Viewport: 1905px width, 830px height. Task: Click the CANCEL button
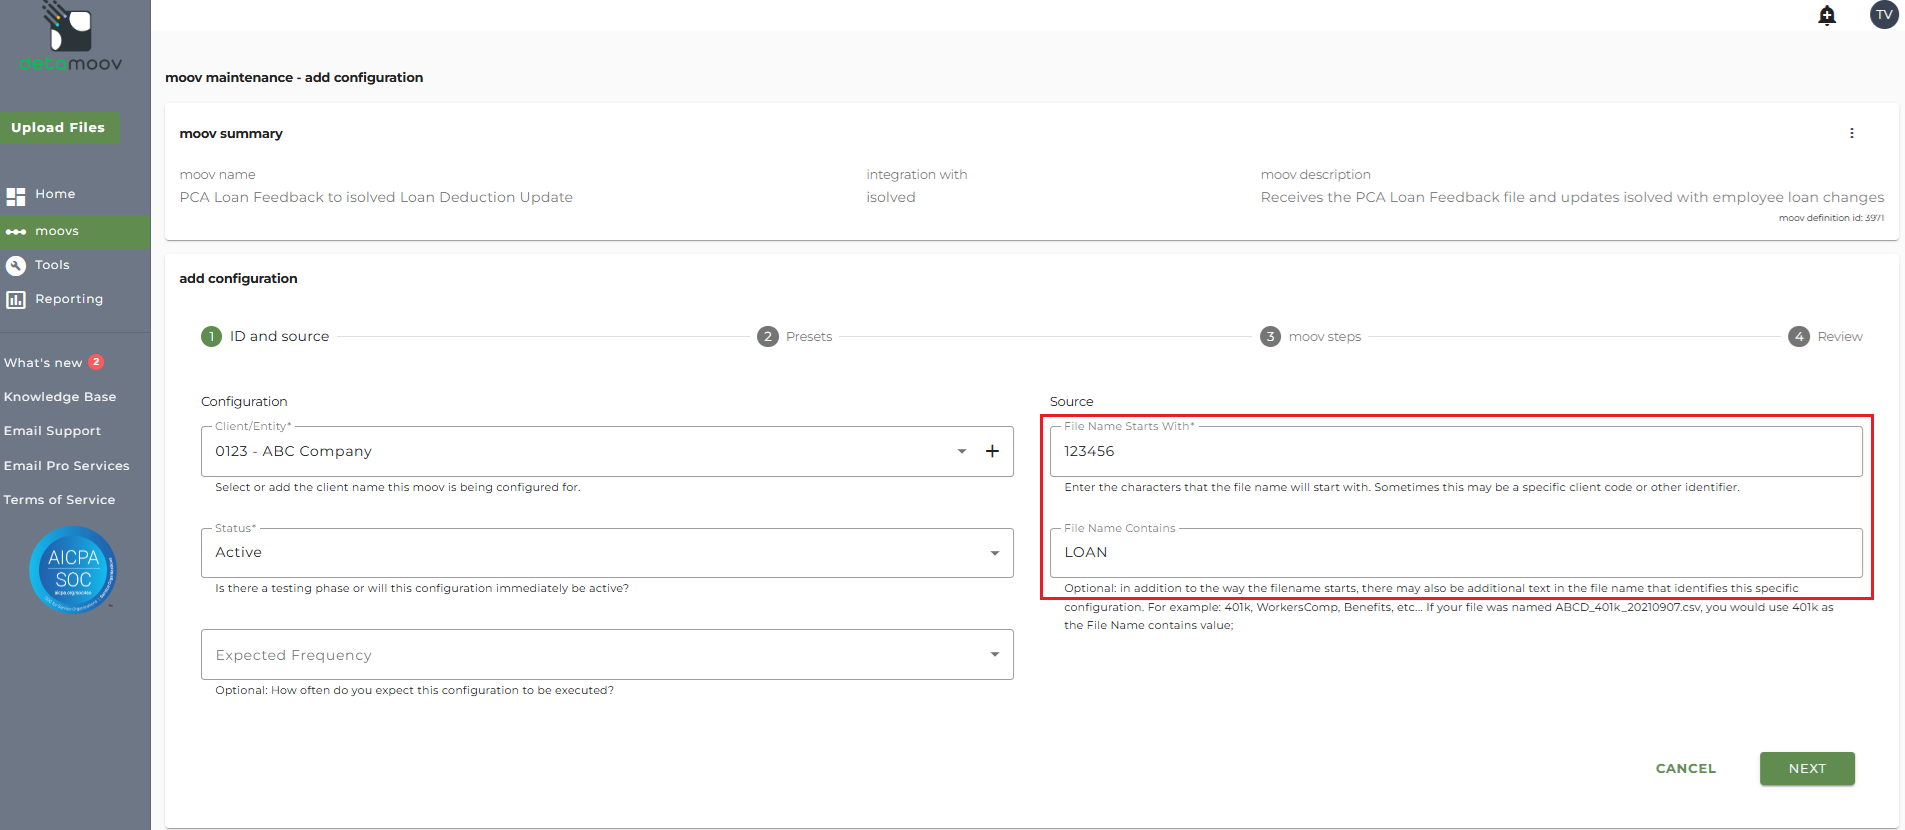[x=1685, y=769]
